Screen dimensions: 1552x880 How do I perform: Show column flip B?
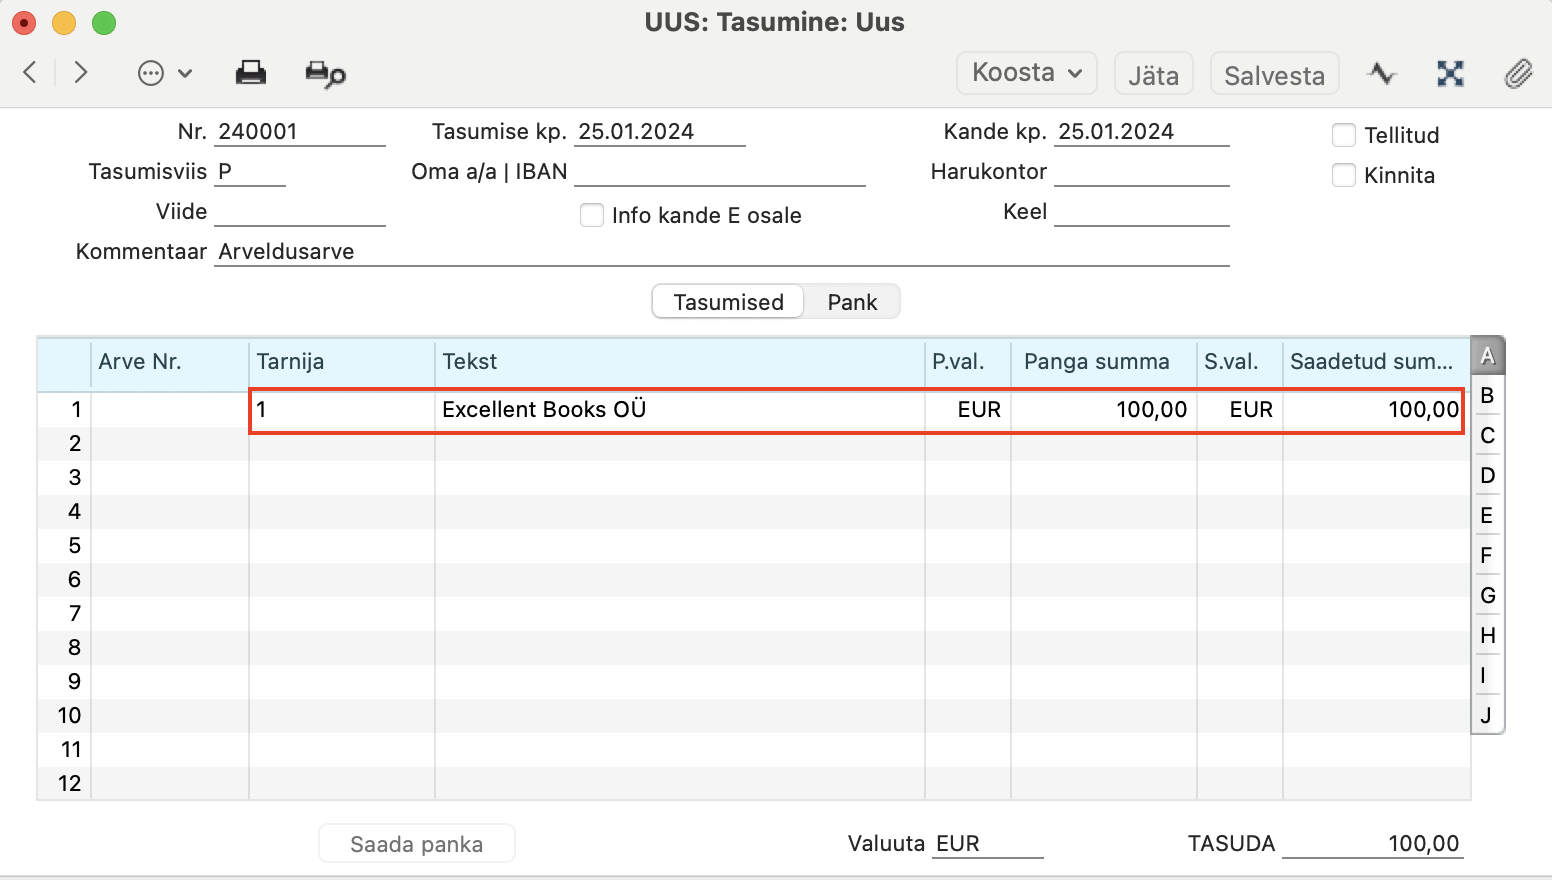click(1487, 395)
